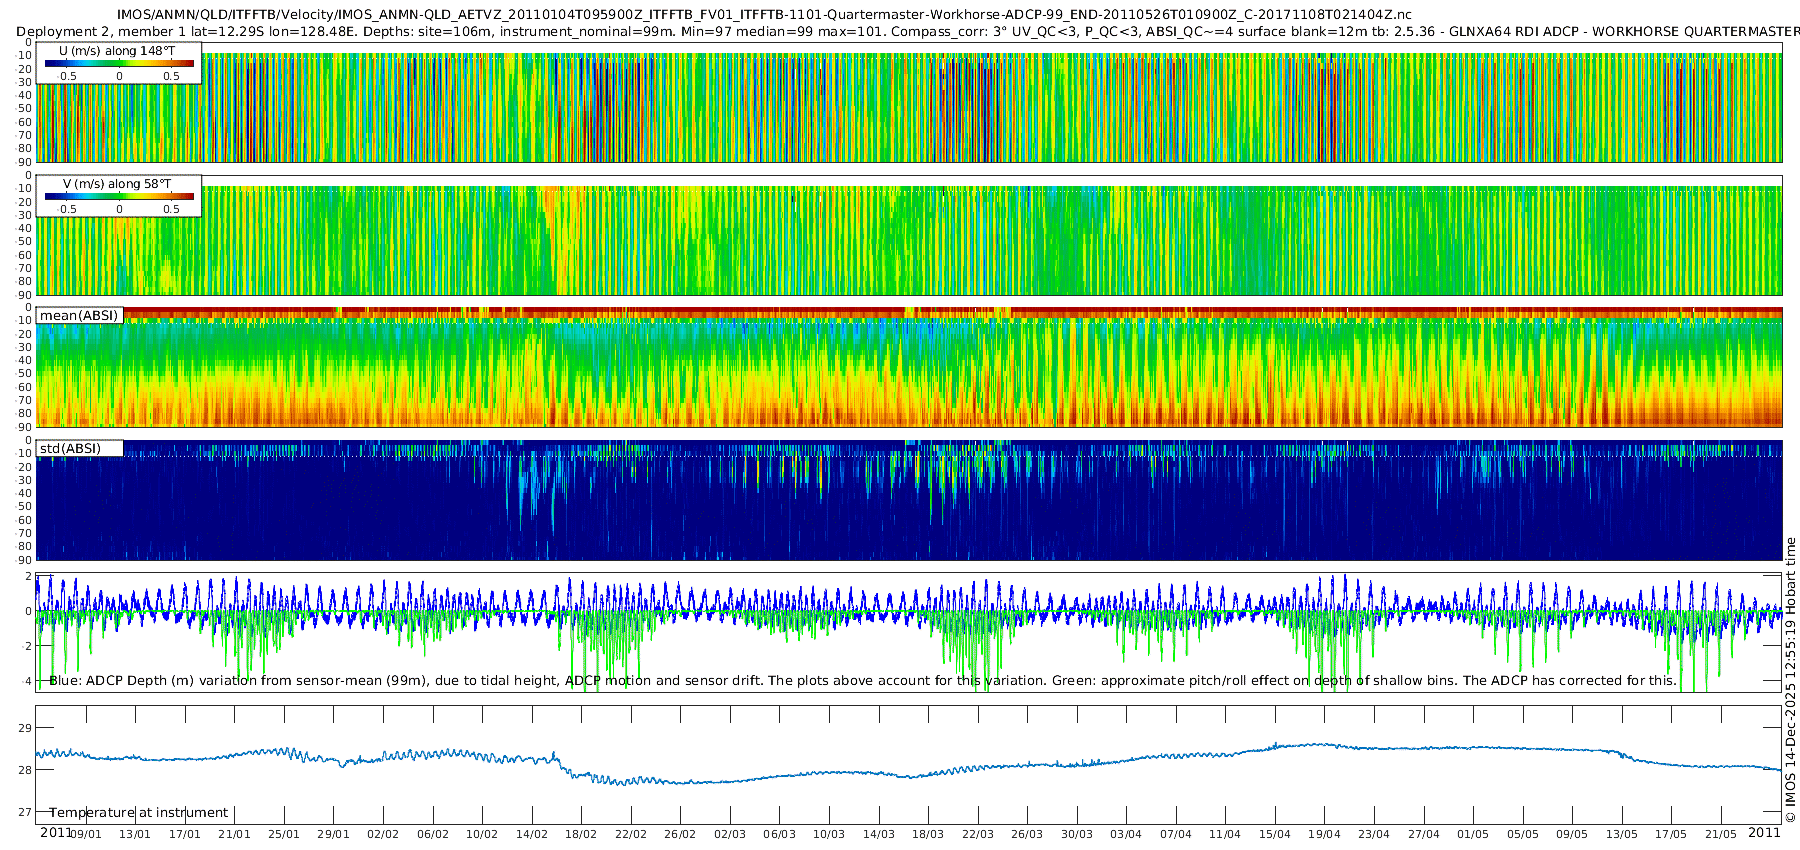
Task: Select the 22/03 date tick label
Action: 977,835
